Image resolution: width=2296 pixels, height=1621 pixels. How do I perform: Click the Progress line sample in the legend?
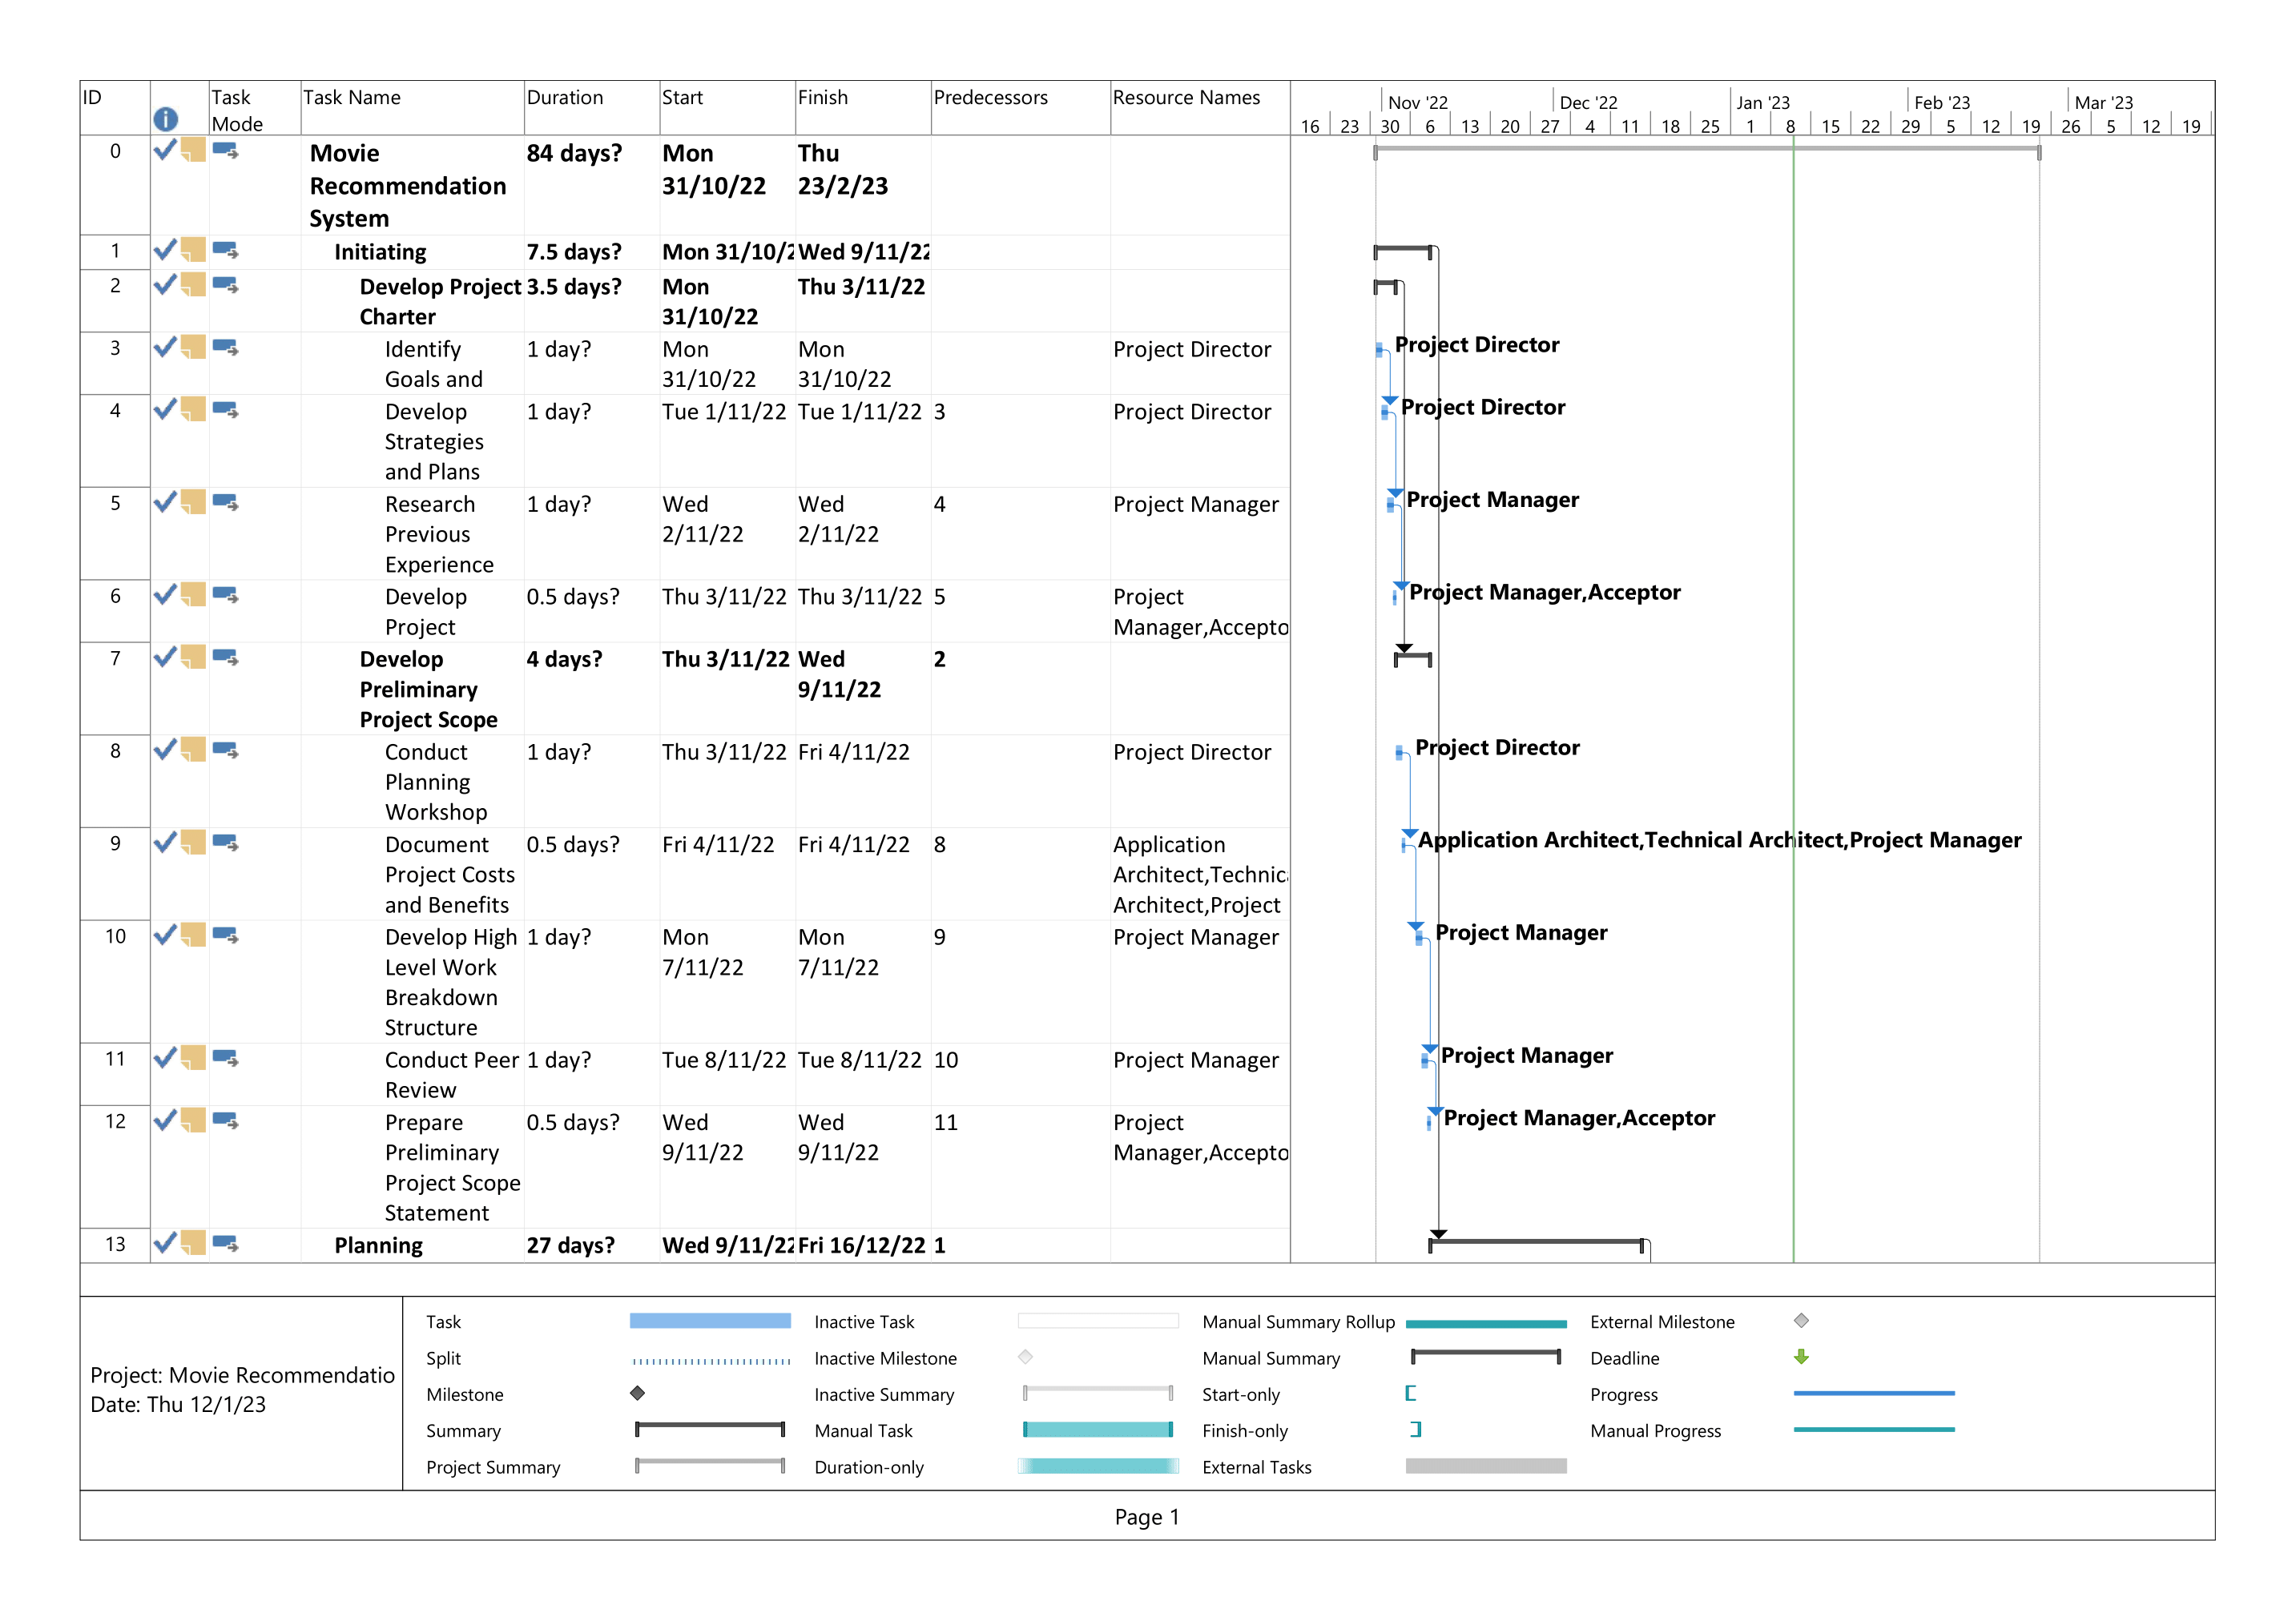(x=1875, y=1393)
